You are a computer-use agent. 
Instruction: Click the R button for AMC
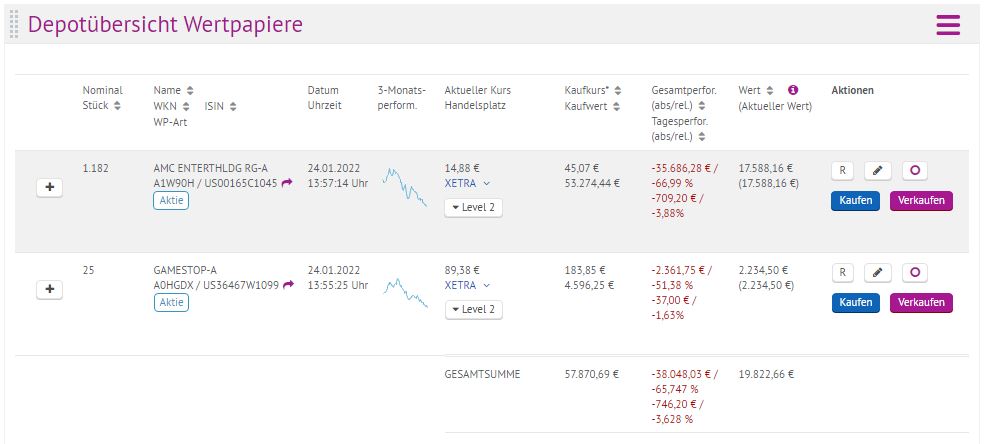(842, 171)
